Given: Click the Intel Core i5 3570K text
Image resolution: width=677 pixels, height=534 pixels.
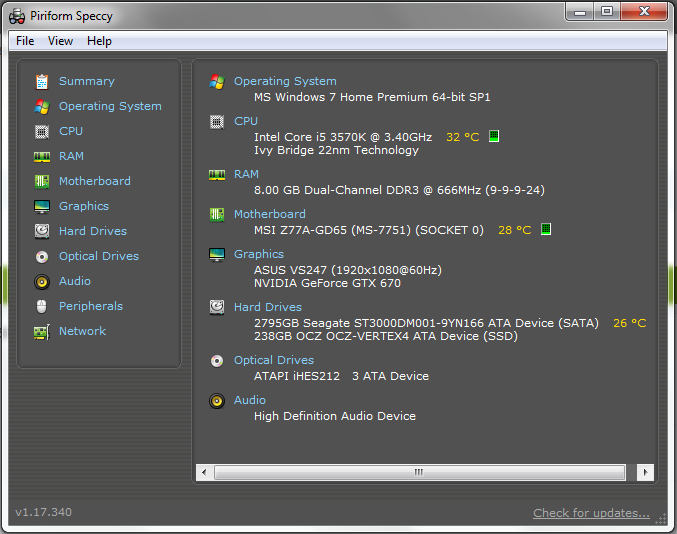Looking at the screenshot, I should [x=343, y=137].
